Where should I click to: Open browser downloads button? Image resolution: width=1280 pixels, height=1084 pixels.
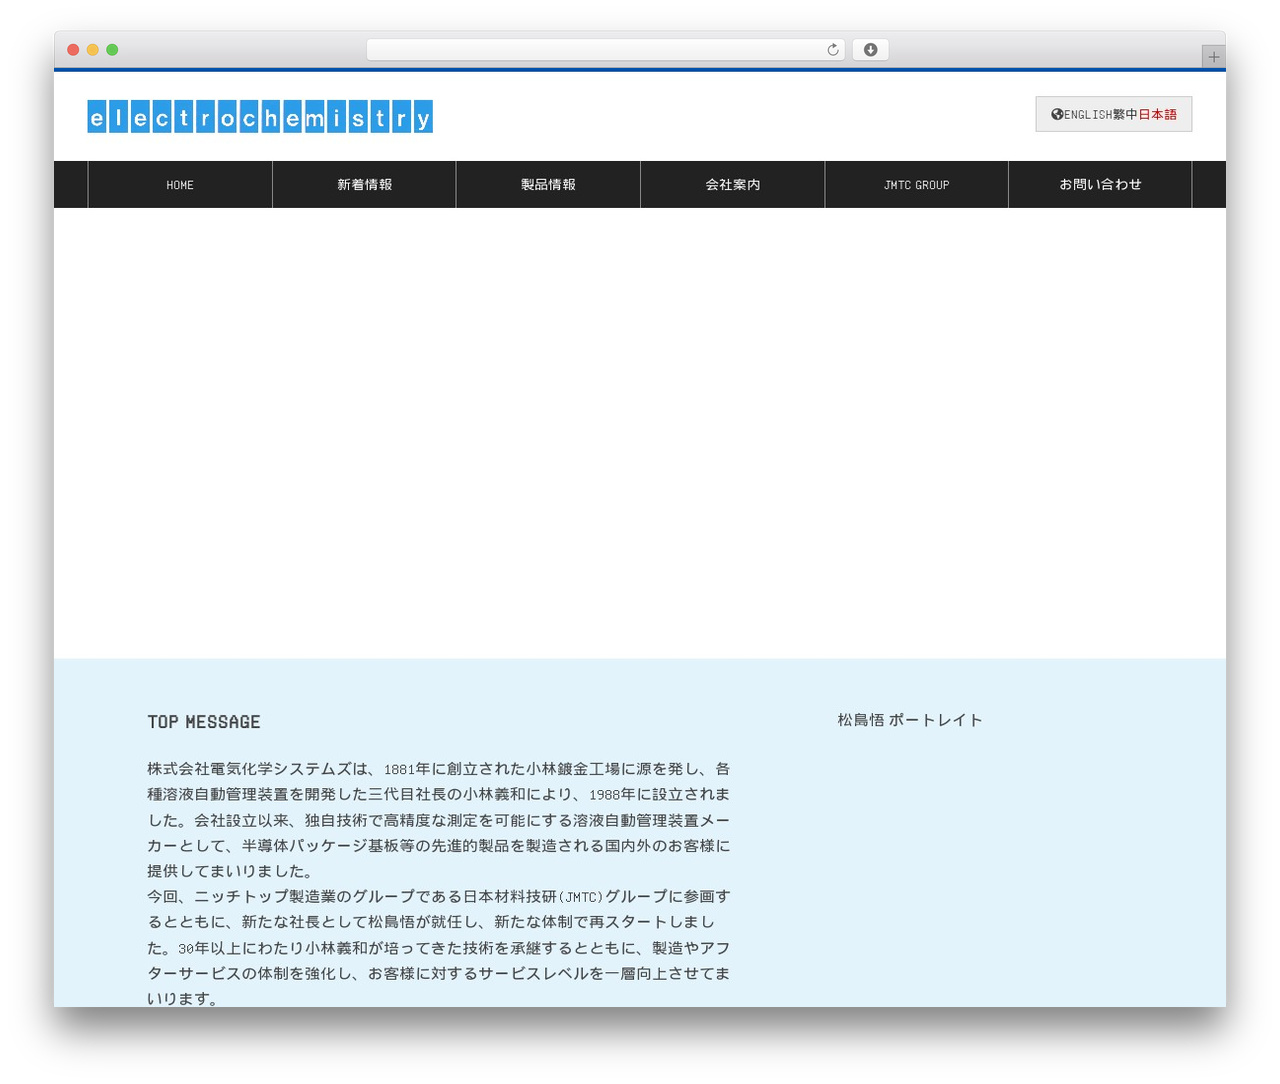pos(870,50)
